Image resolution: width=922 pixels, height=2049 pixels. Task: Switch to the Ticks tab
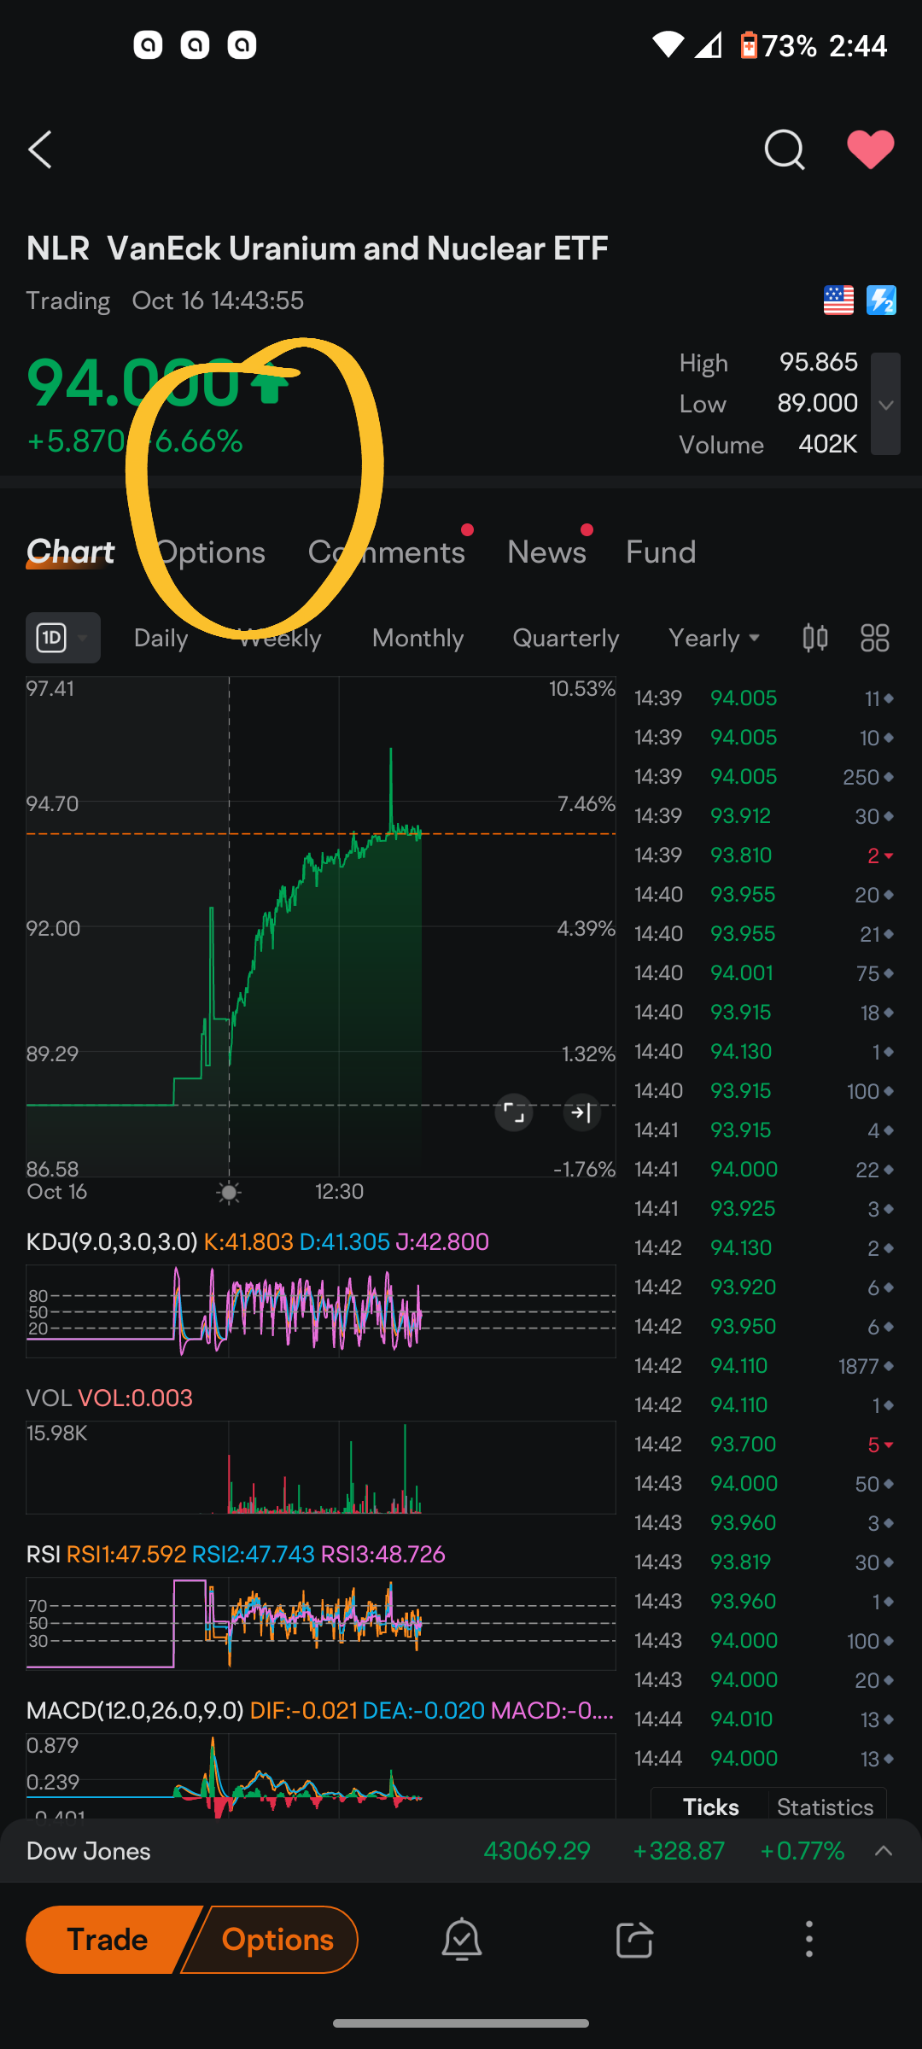711,1807
